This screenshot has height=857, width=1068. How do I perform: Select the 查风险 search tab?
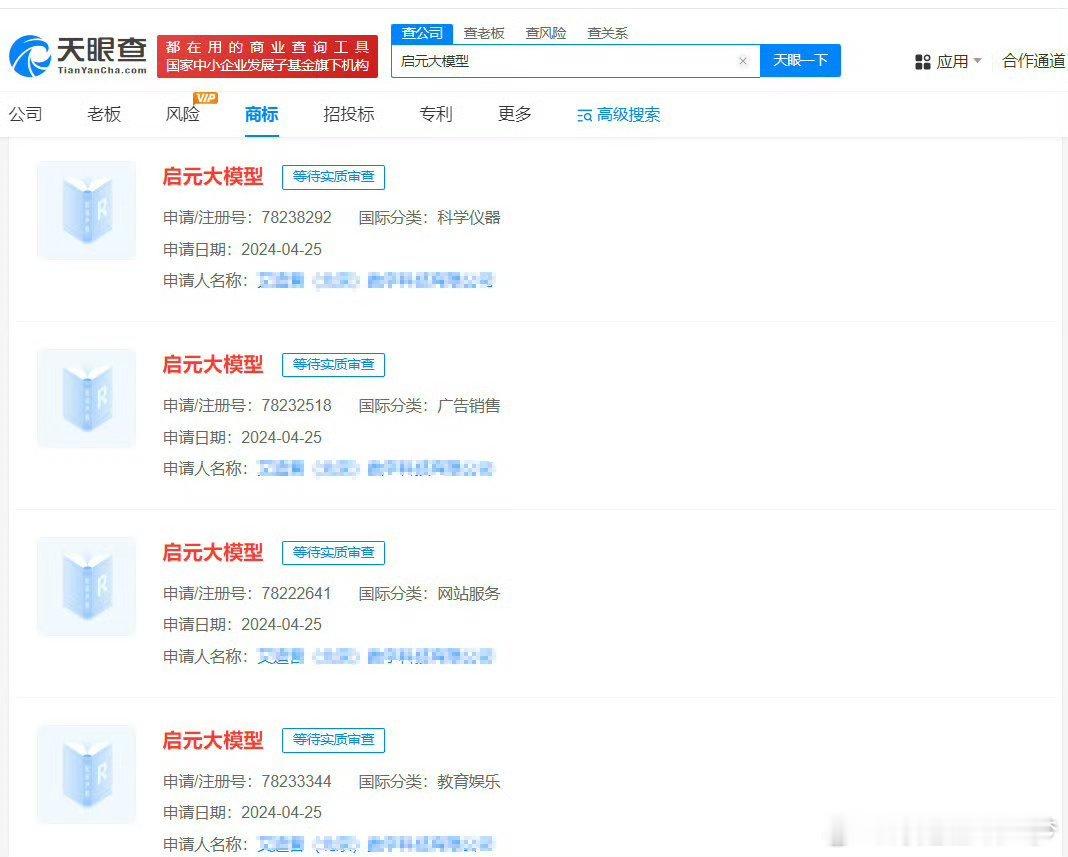(x=546, y=33)
